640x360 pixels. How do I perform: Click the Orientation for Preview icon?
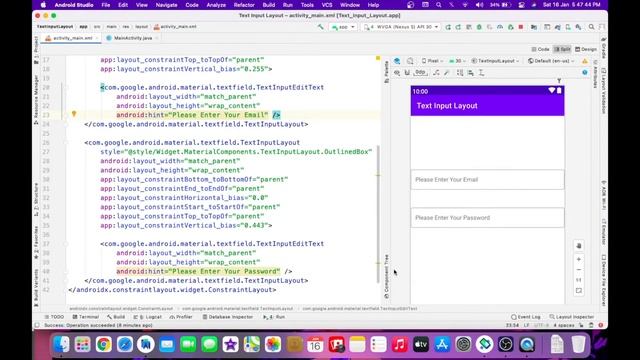coord(410,61)
